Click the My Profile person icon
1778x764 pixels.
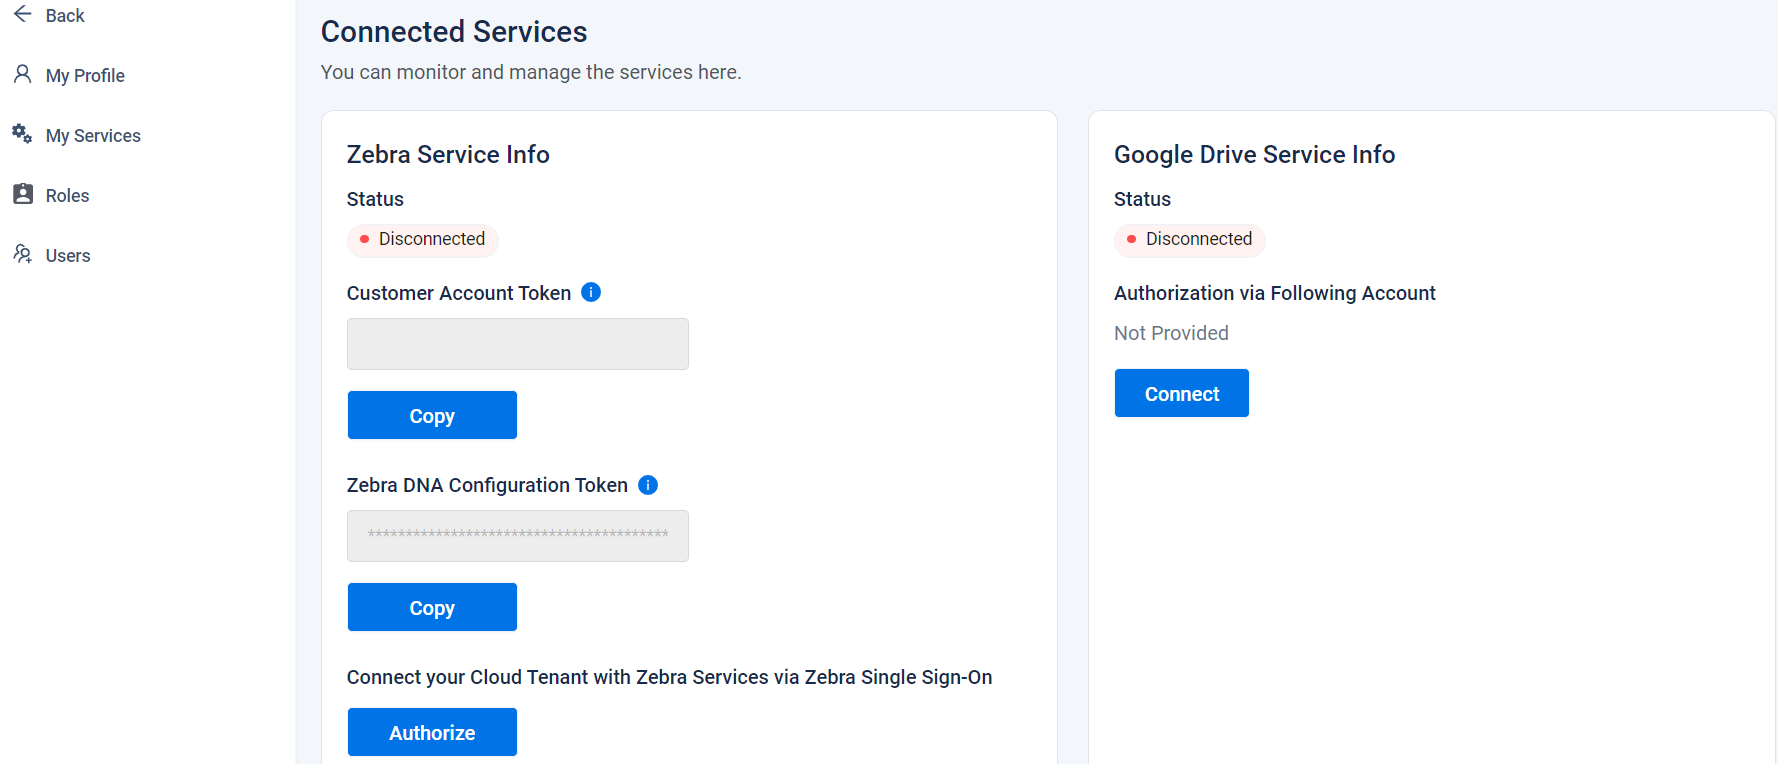point(22,74)
